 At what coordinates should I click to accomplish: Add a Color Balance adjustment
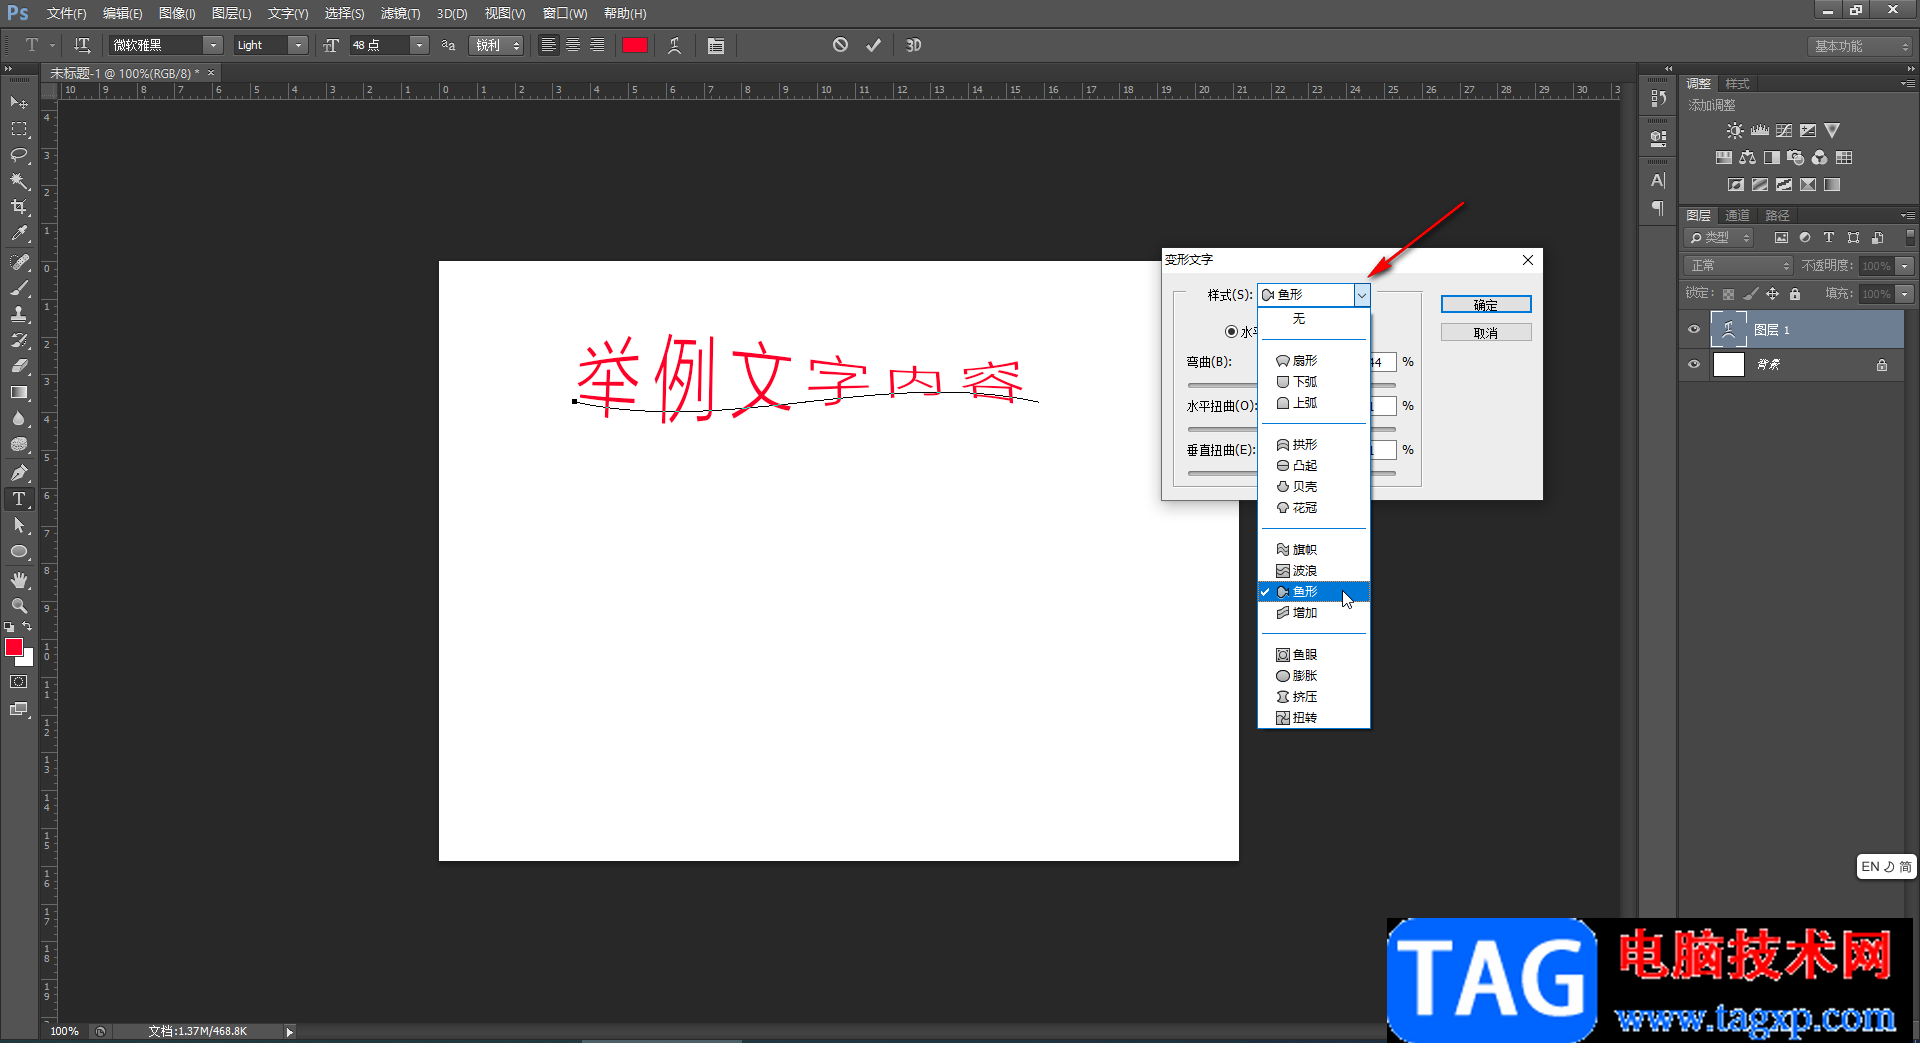[1748, 158]
